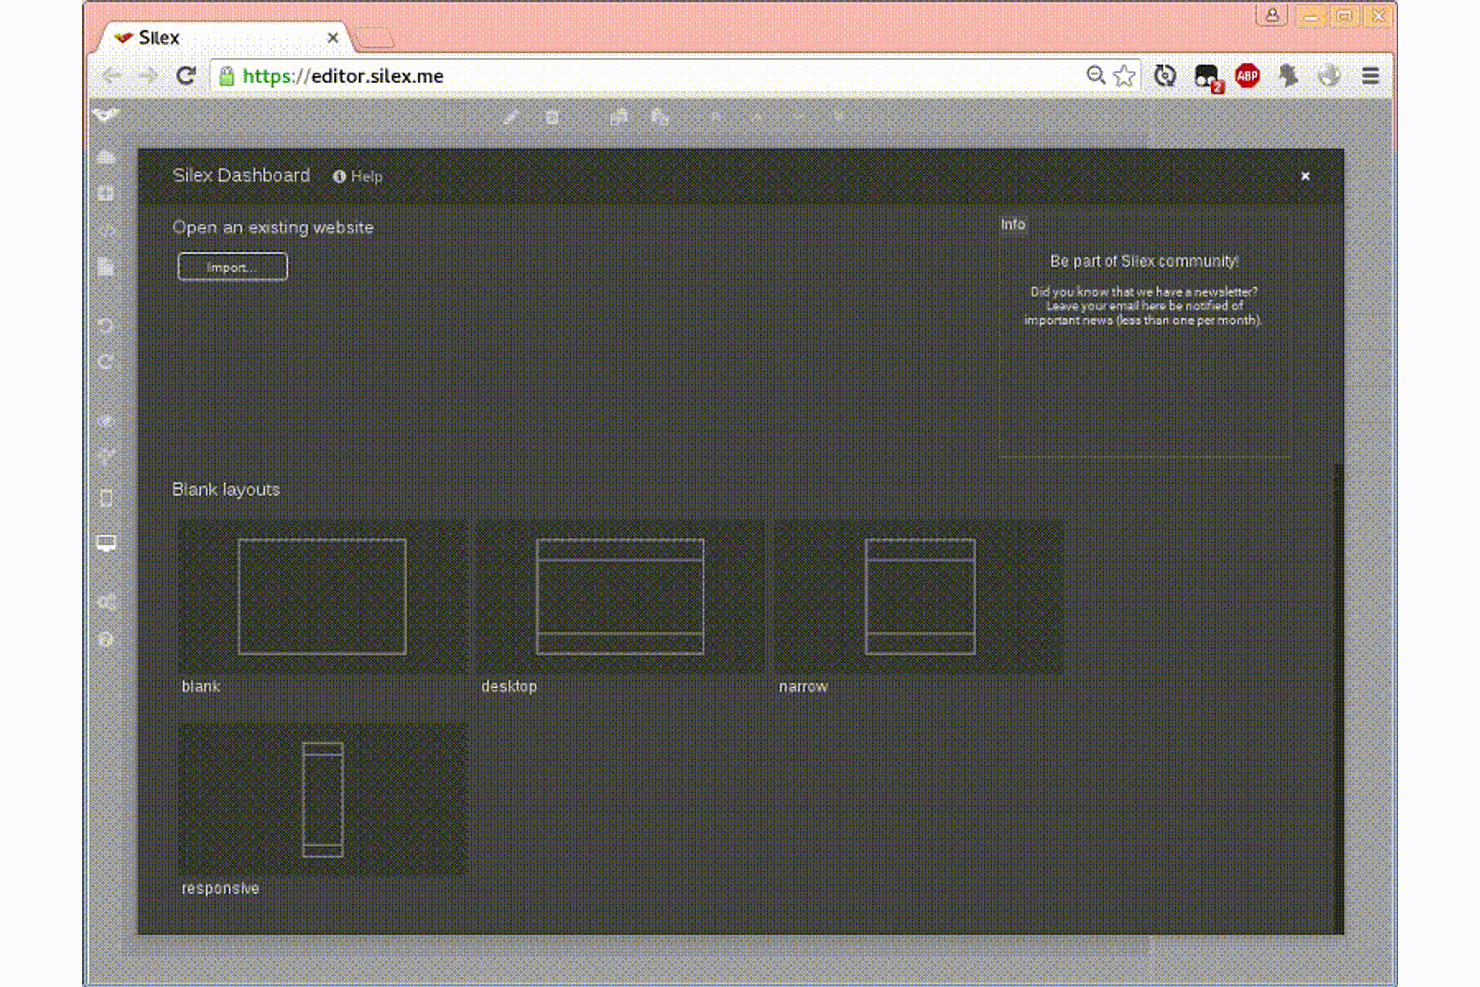
Task: Switch to mobile view via the phone icon
Action: (x=107, y=497)
